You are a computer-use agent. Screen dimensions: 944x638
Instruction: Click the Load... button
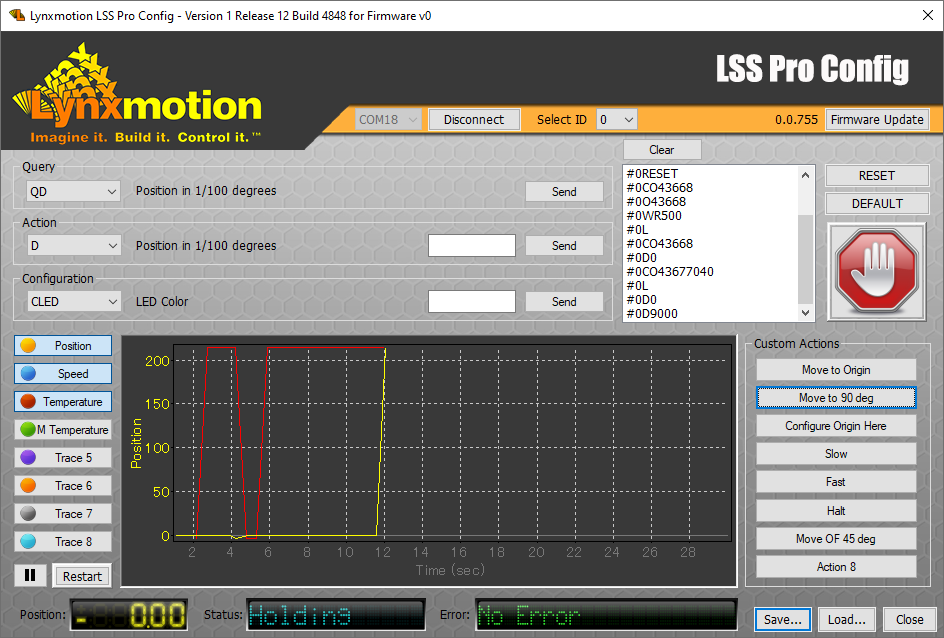846,619
